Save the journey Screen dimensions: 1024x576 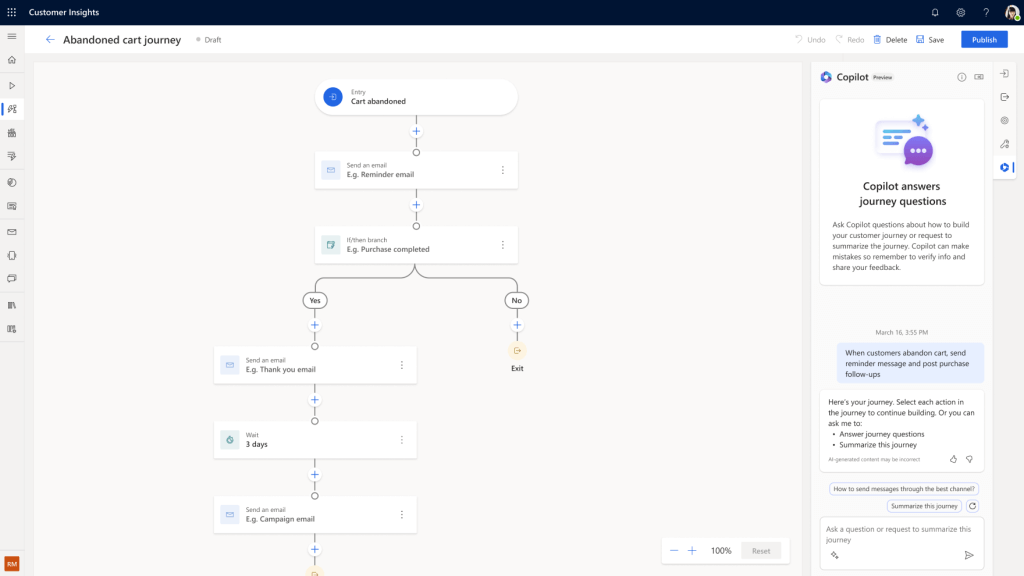(930, 40)
